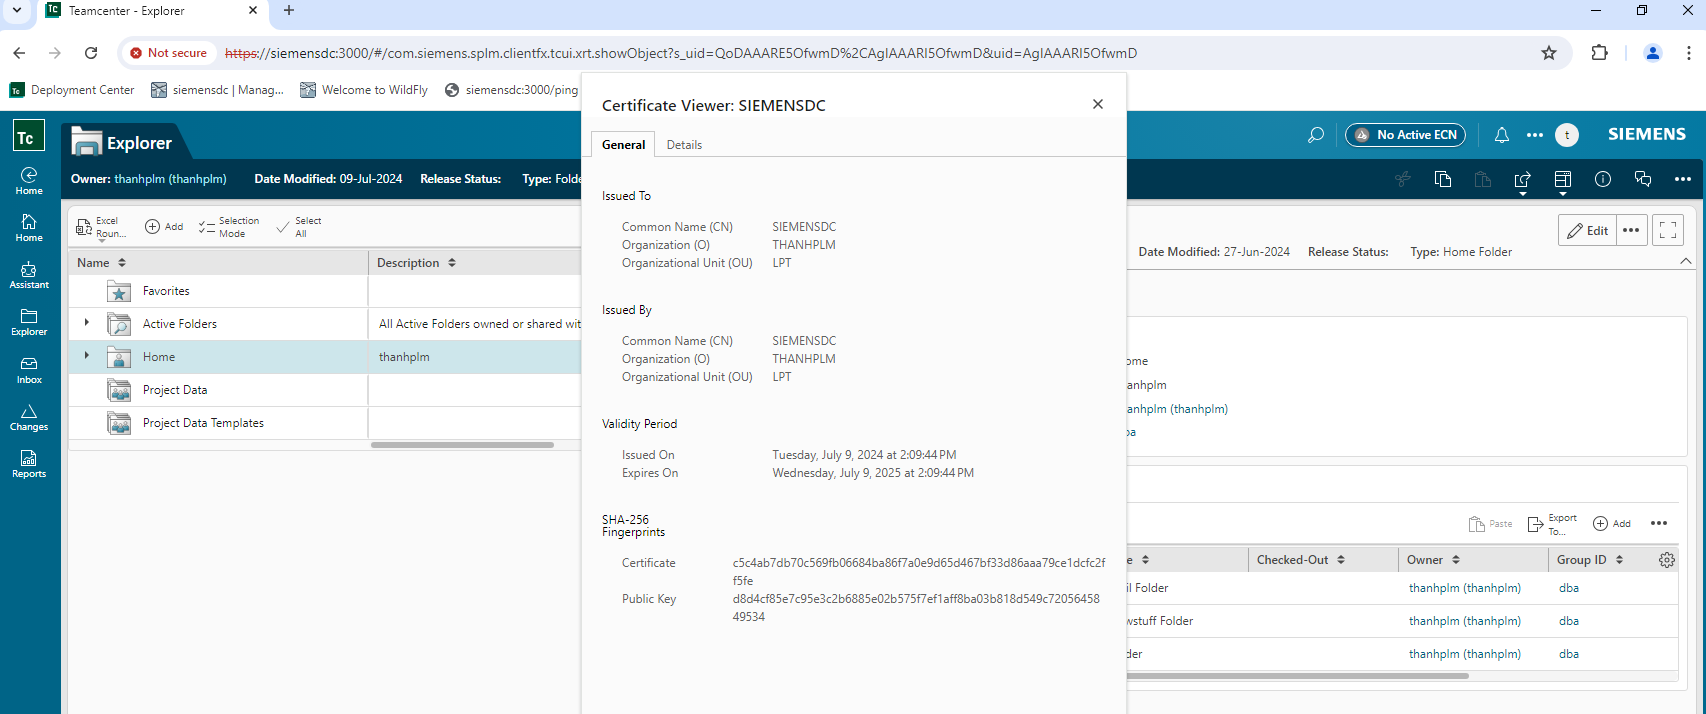Sort by the Owner column
This screenshot has width=1706, height=714.
tap(1456, 560)
